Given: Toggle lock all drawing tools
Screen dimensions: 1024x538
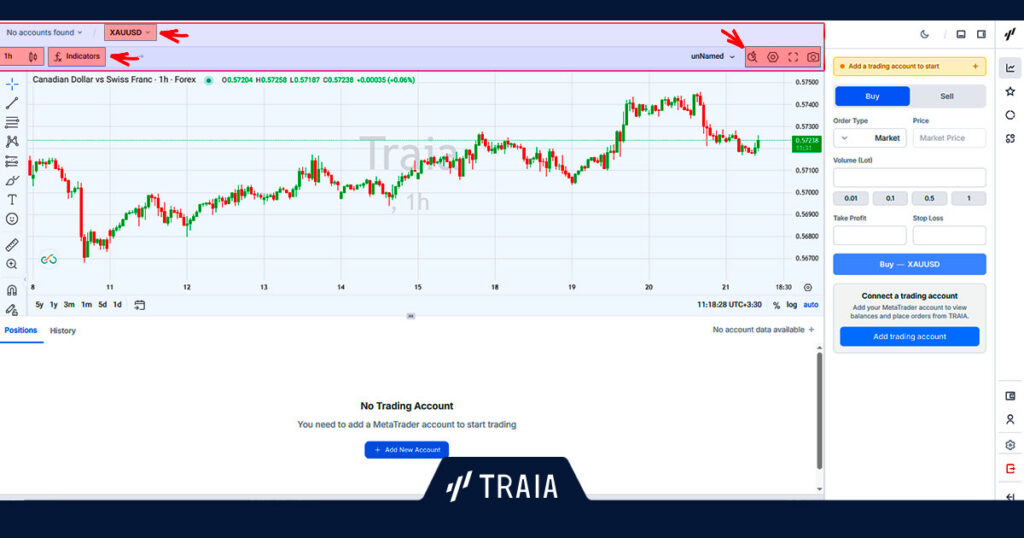Looking at the screenshot, I should (12, 309).
